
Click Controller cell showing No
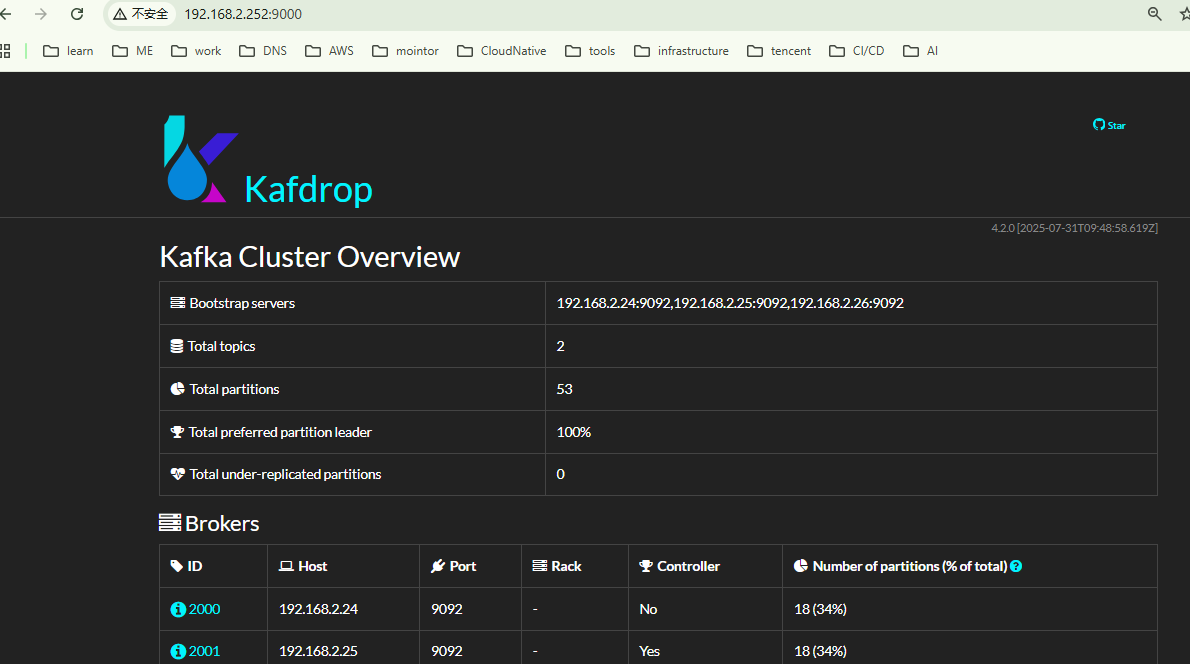pos(648,609)
